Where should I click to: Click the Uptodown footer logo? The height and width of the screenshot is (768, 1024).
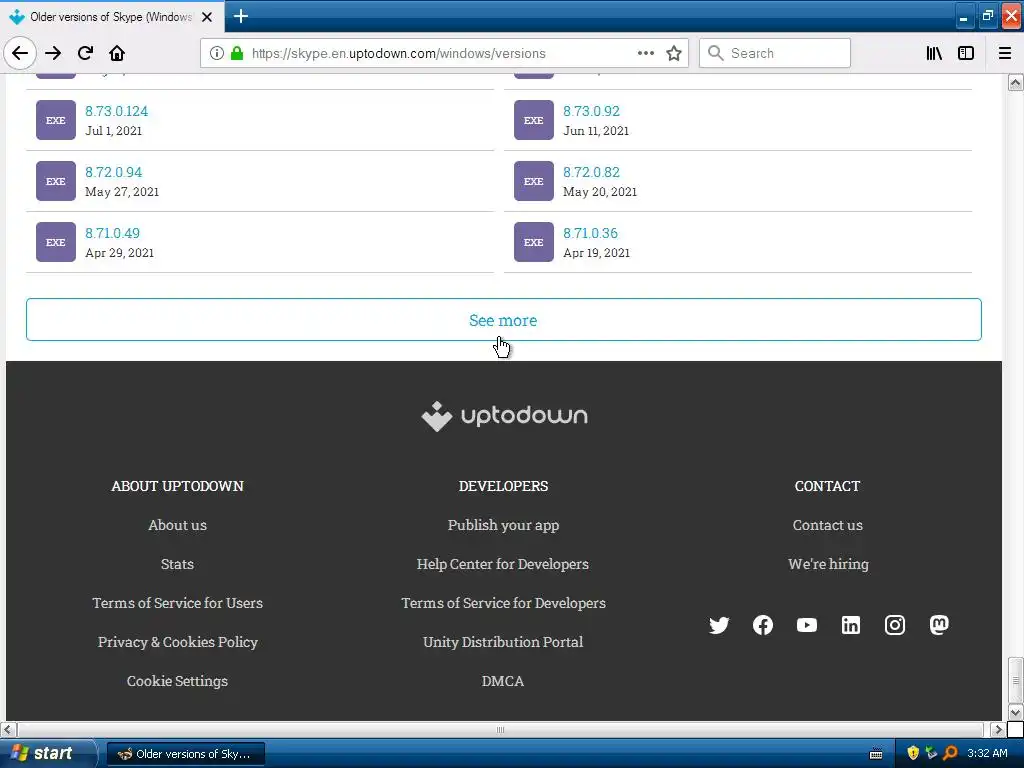tap(504, 415)
